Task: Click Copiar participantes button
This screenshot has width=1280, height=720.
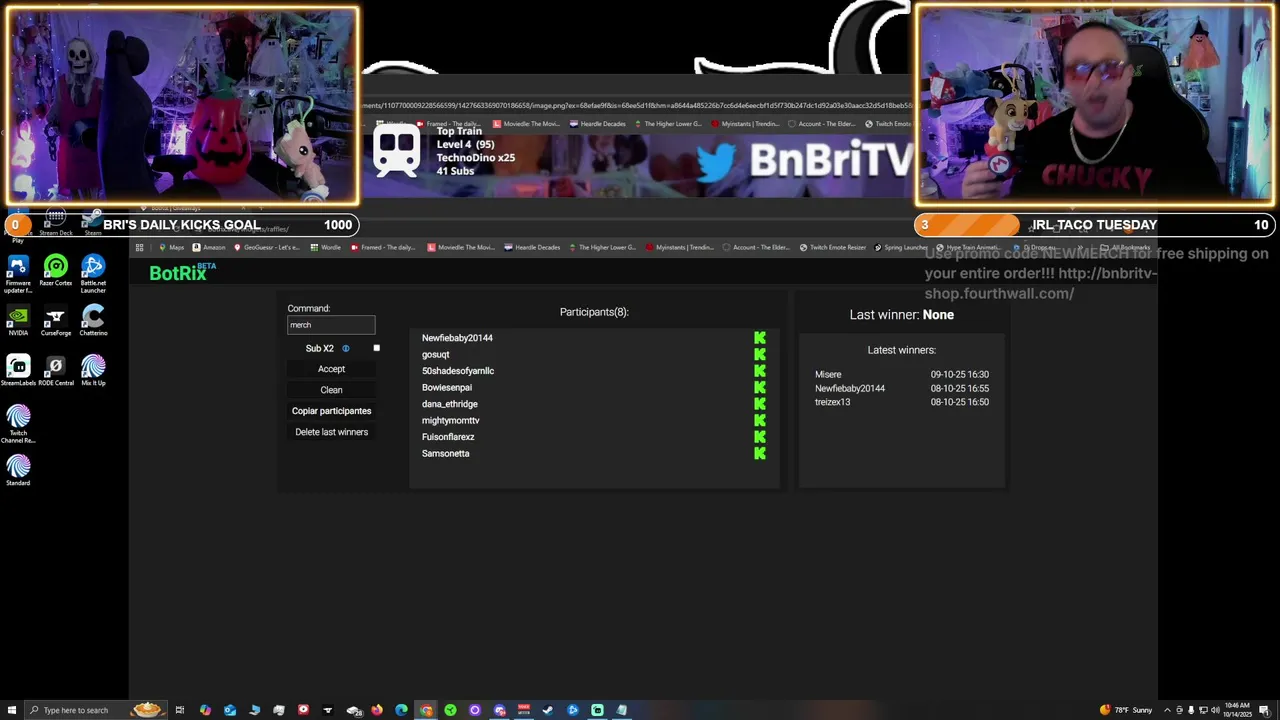Action: tap(331, 411)
